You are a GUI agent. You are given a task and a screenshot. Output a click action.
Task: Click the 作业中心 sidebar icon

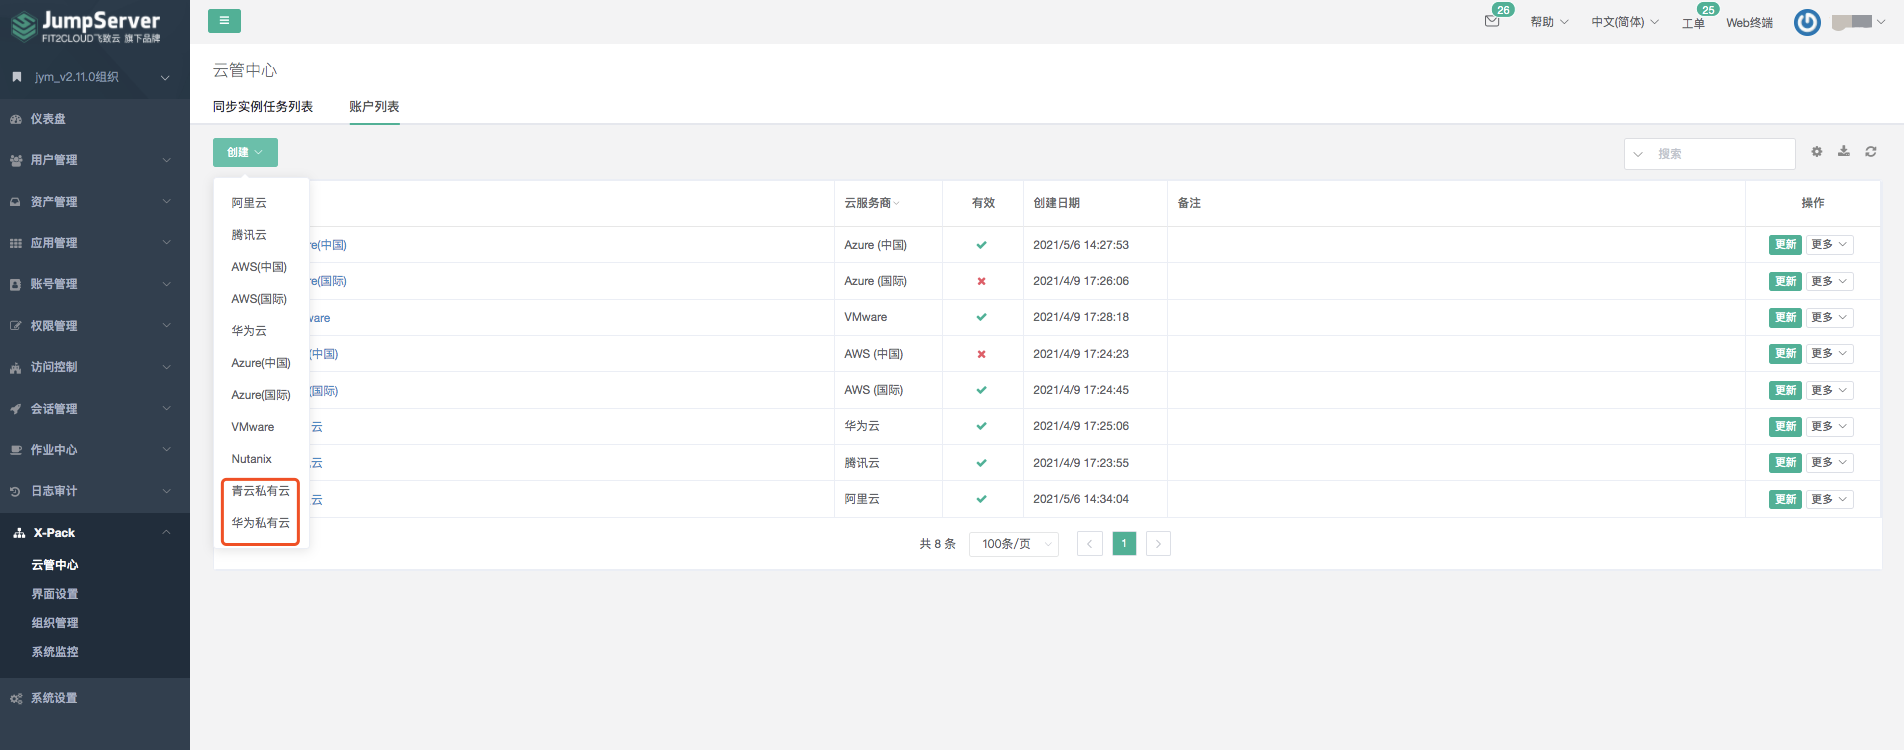16,450
